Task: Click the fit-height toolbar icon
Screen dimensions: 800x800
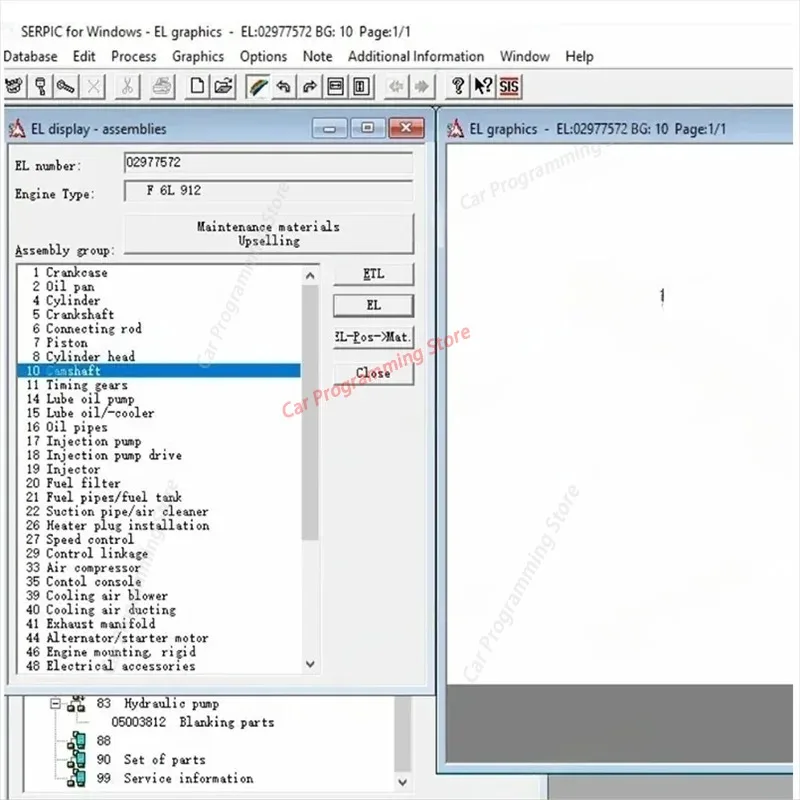Action: (x=361, y=86)
